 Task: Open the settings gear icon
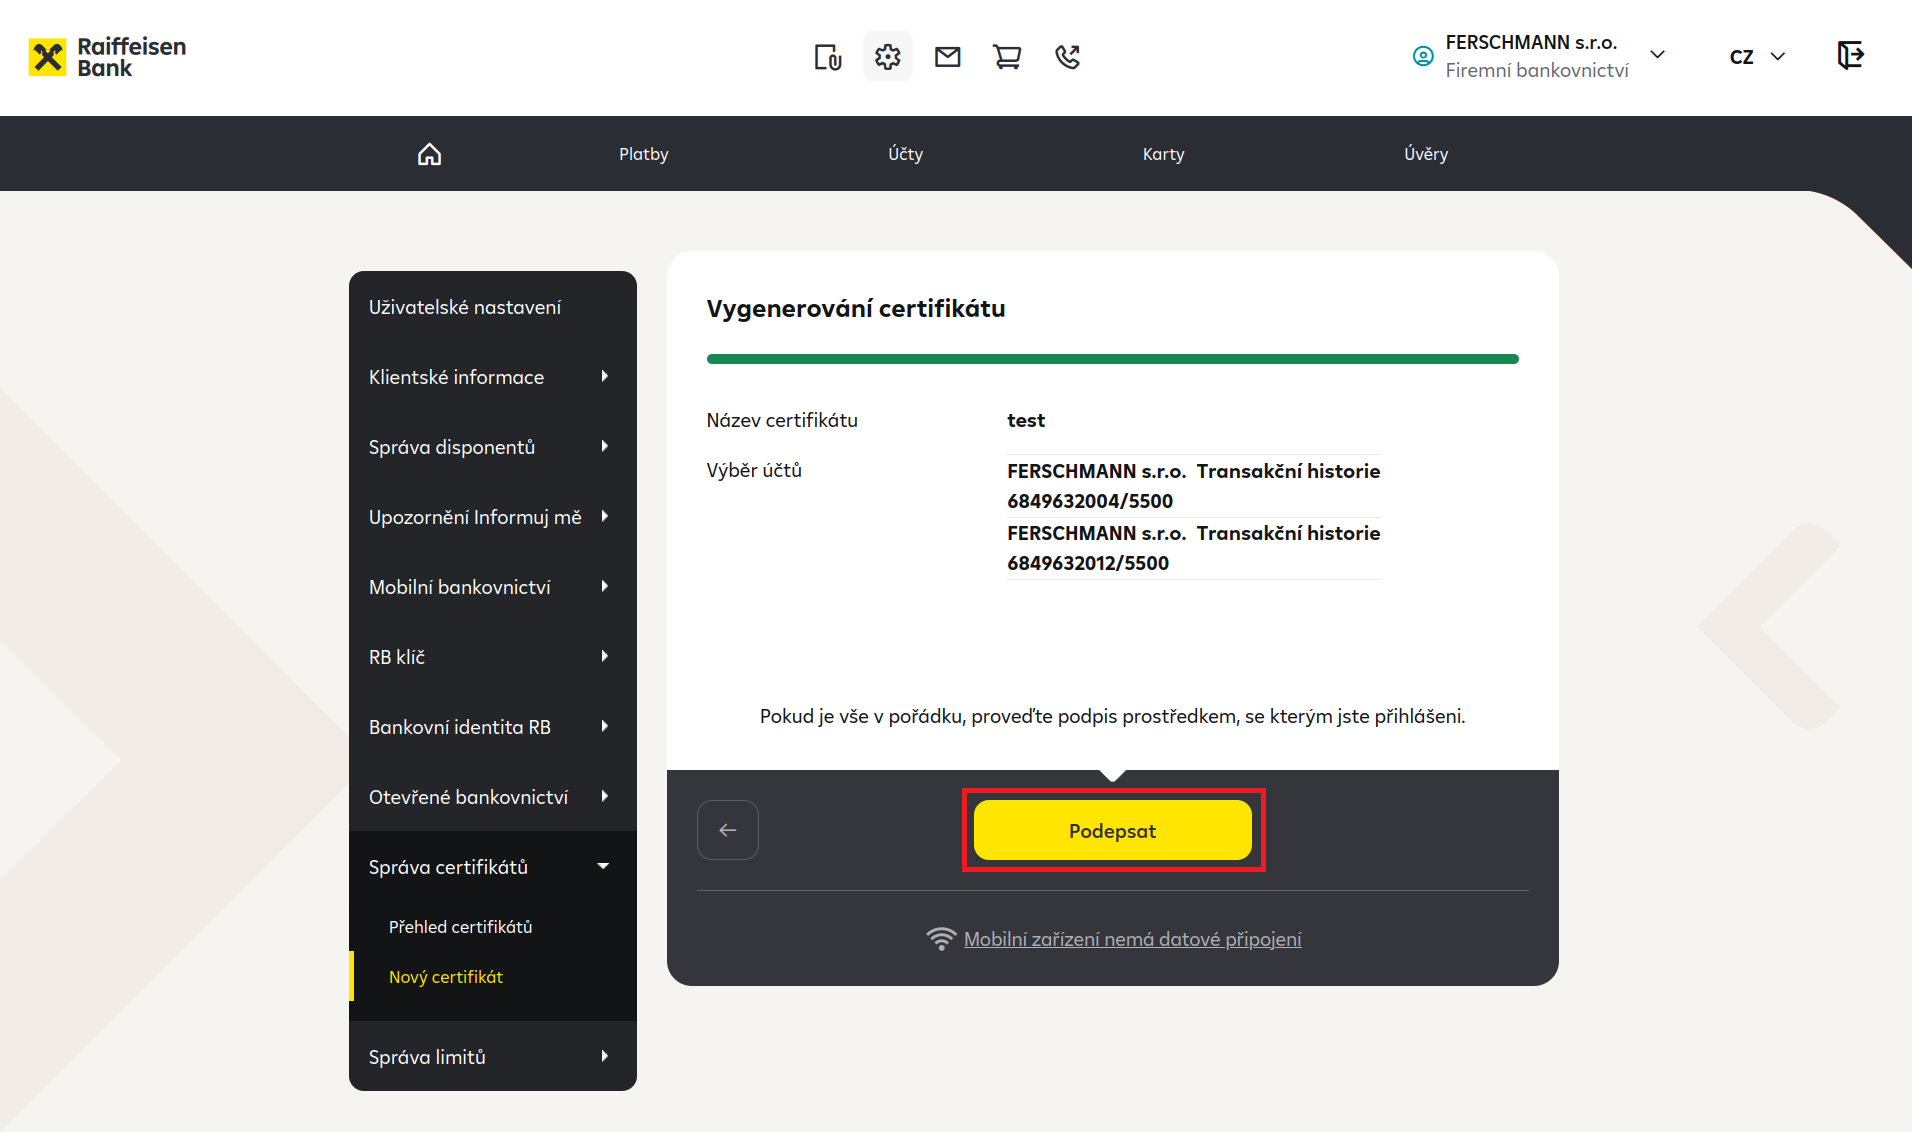(888, 57)
